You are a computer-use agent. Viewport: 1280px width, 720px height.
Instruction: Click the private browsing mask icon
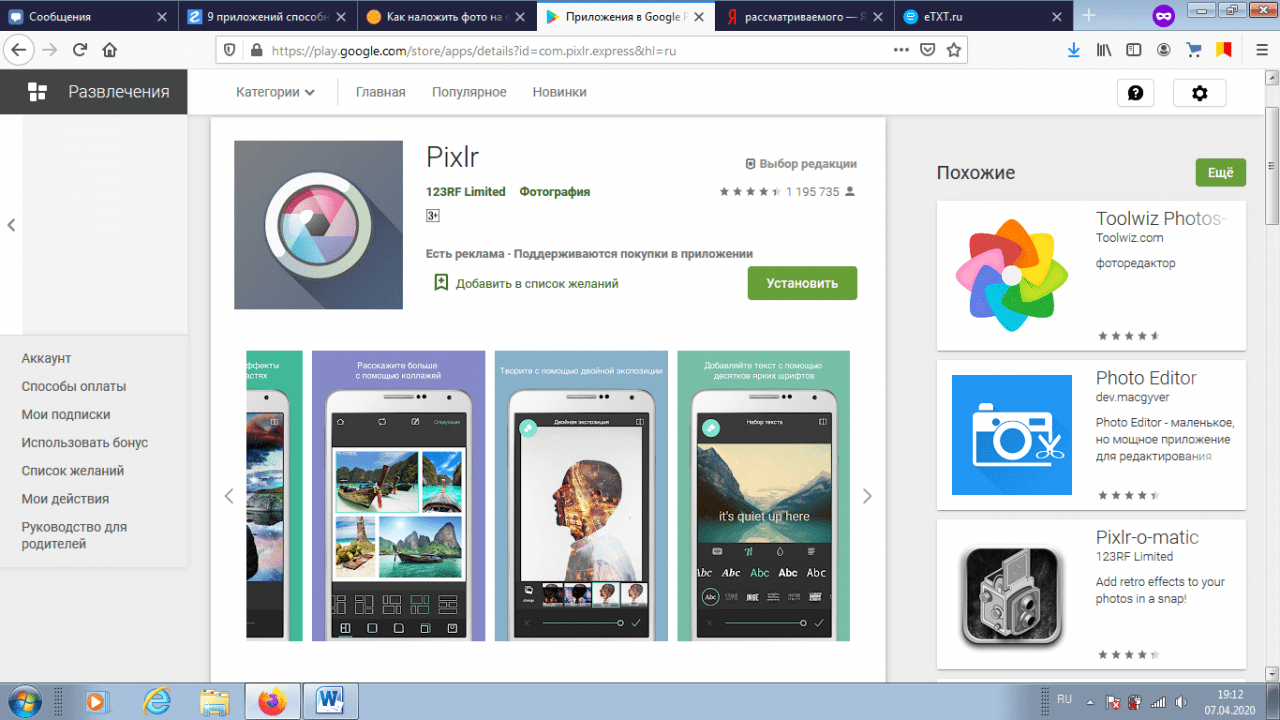point(1163,16)
